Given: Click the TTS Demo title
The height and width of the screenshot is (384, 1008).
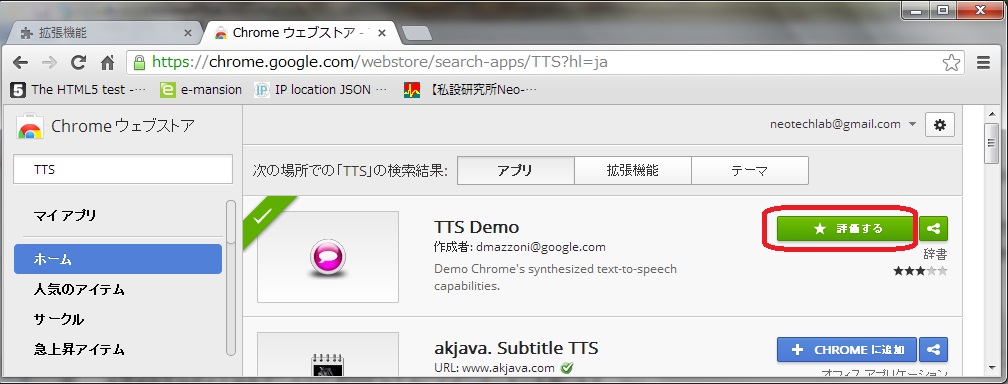Looking at the screenshot, I should [x=476, y=227].
